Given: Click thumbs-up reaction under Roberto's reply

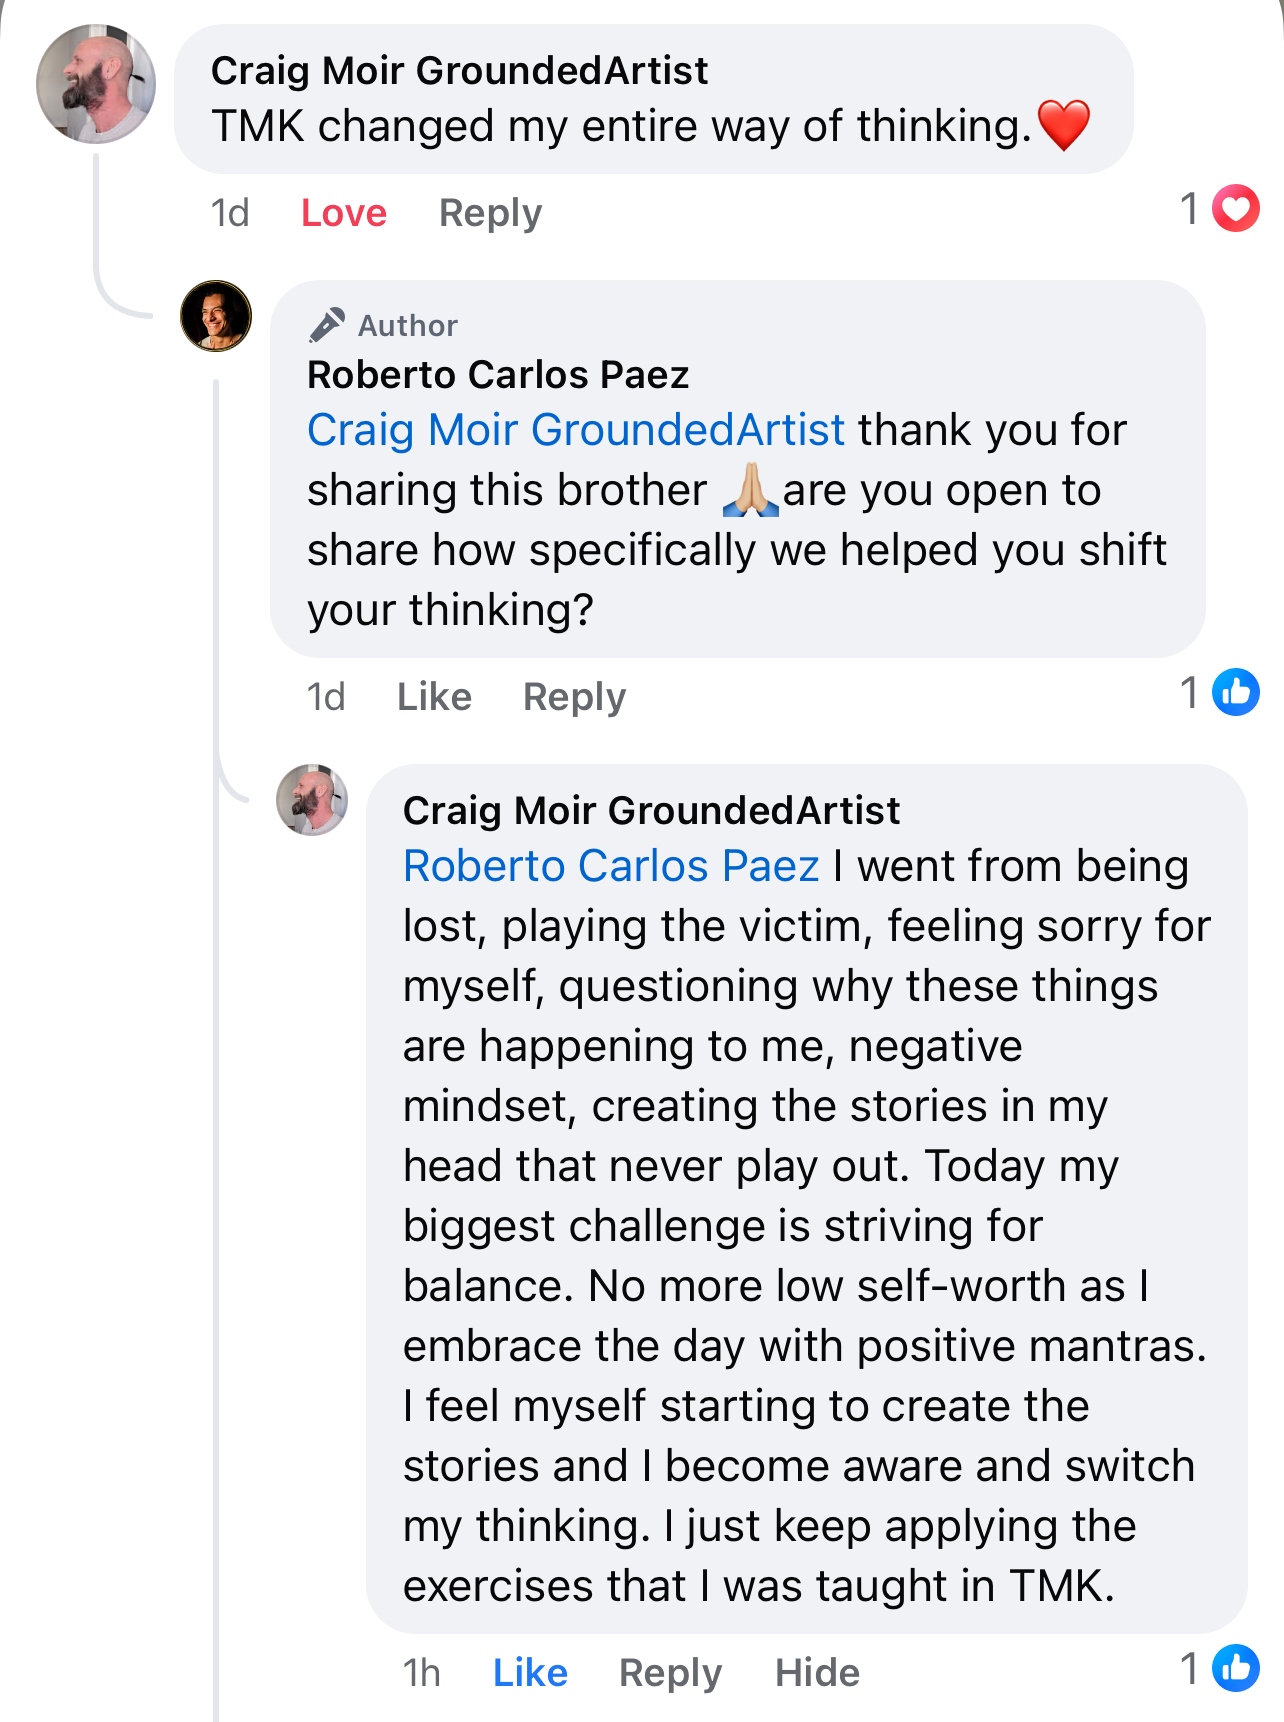Looking at the screenshot, I should coord(1236,692).
